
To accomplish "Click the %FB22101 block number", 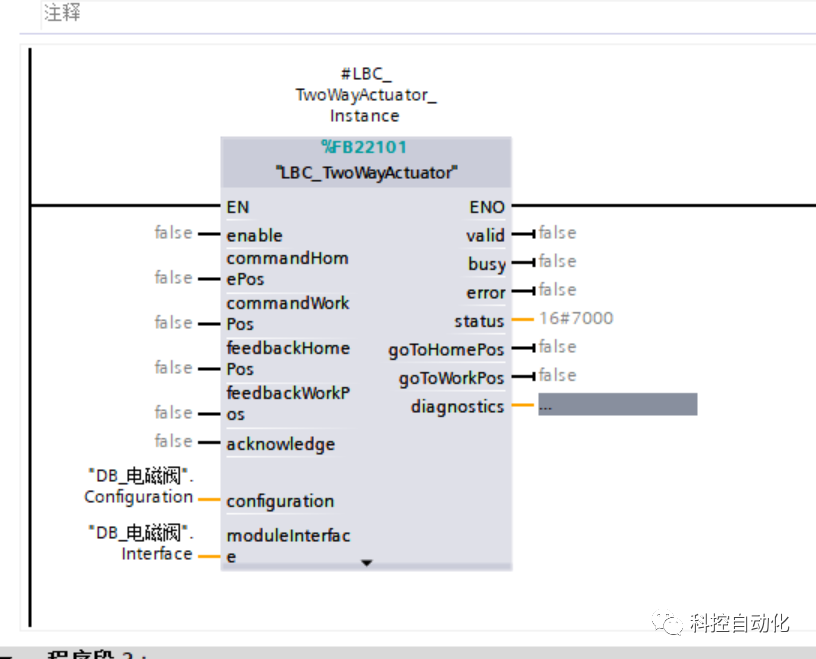I will [x=364, y=147].
